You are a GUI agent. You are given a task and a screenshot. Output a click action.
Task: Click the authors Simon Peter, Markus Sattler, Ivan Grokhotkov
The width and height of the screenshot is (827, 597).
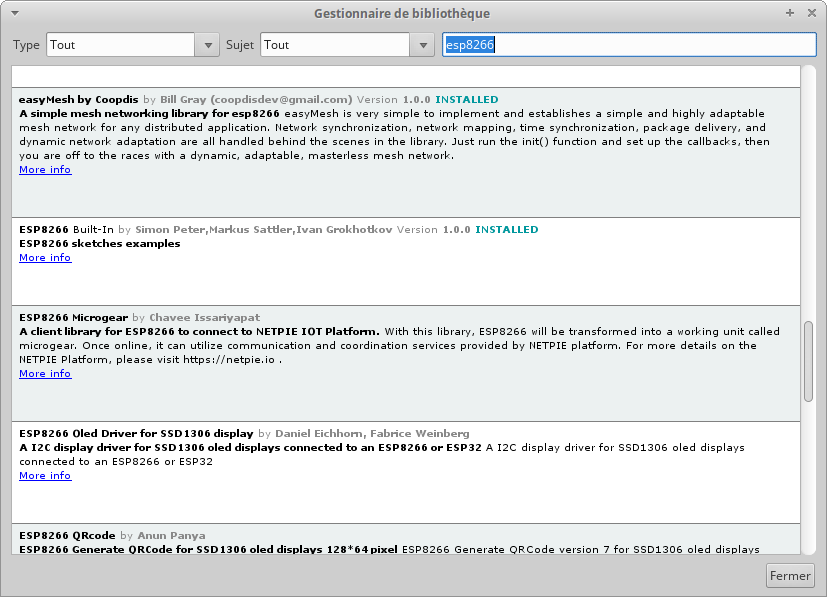[264, 229]
